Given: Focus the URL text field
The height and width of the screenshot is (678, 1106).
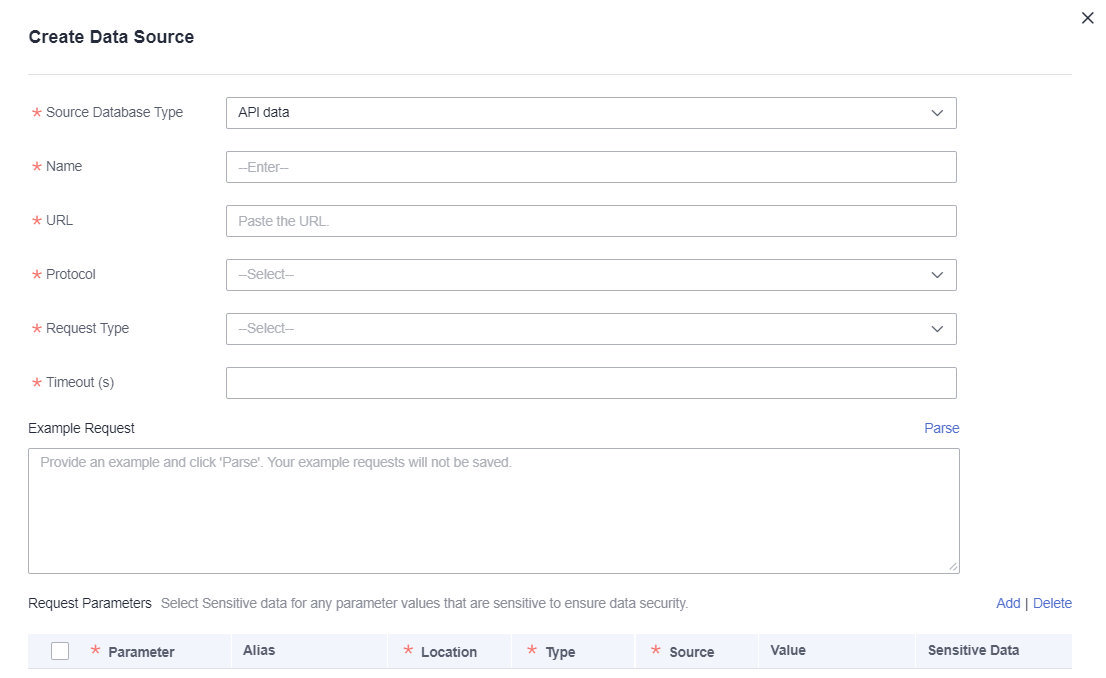Looking at the screenshot, I should tap(591, 221).
